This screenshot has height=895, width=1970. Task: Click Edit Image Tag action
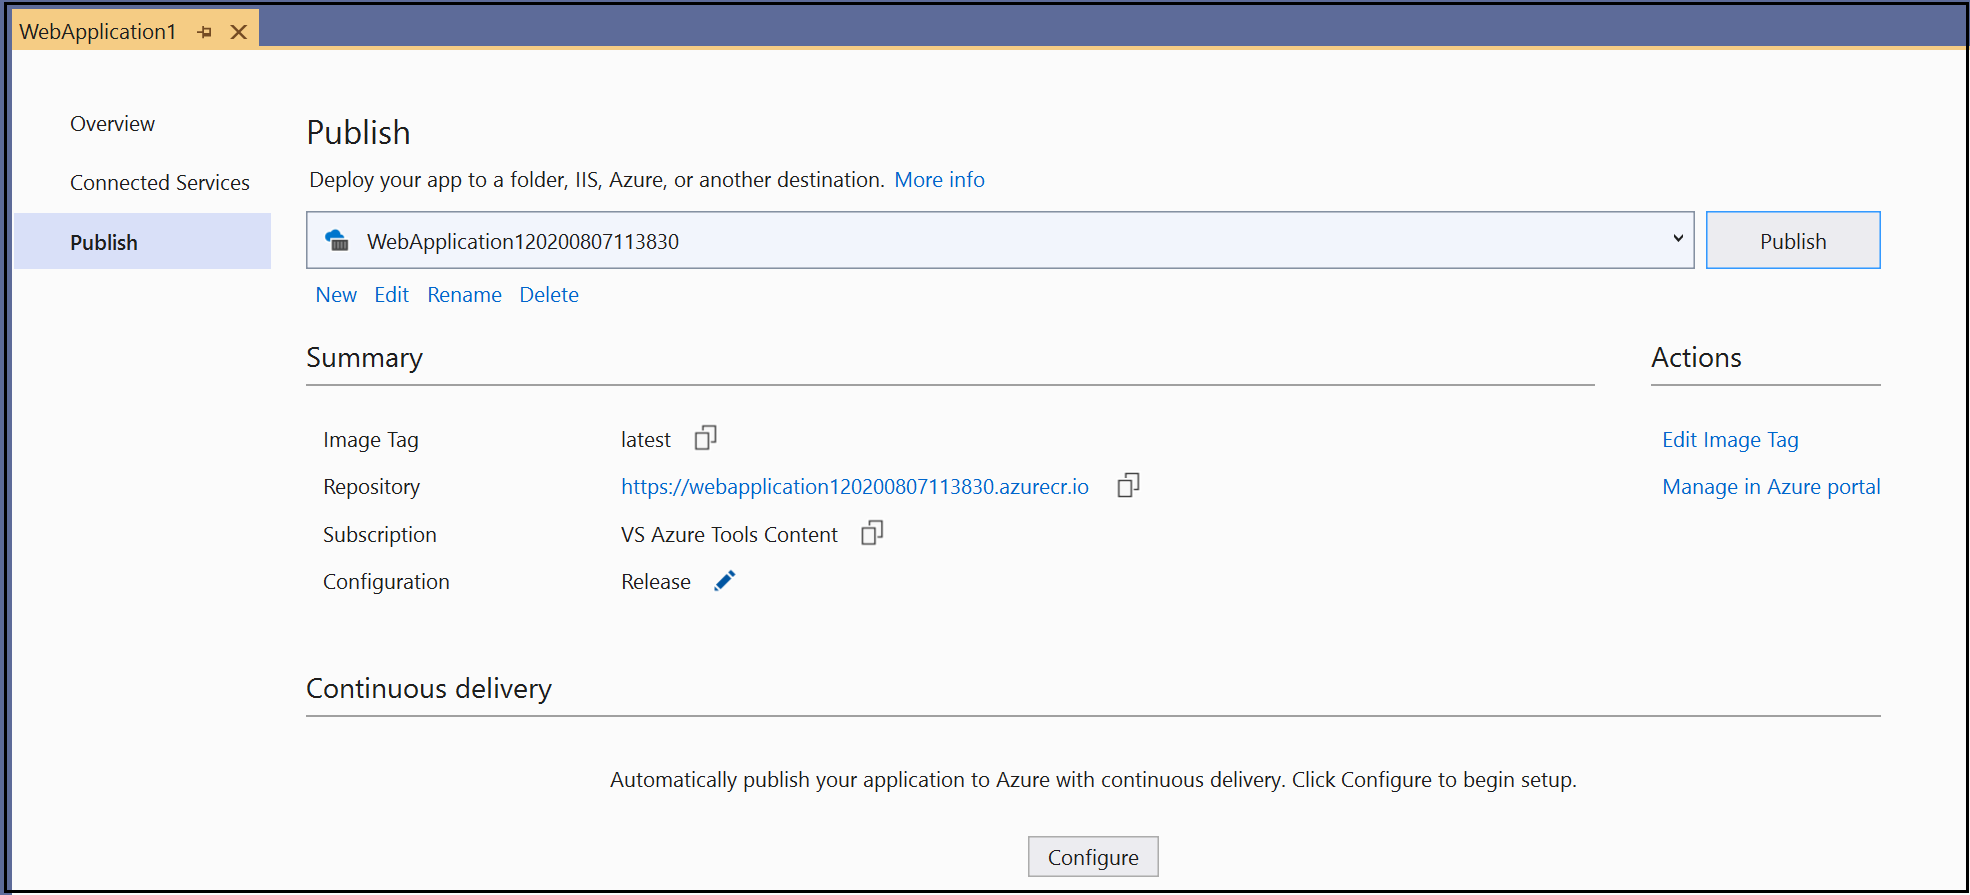tap(1730, 440)
